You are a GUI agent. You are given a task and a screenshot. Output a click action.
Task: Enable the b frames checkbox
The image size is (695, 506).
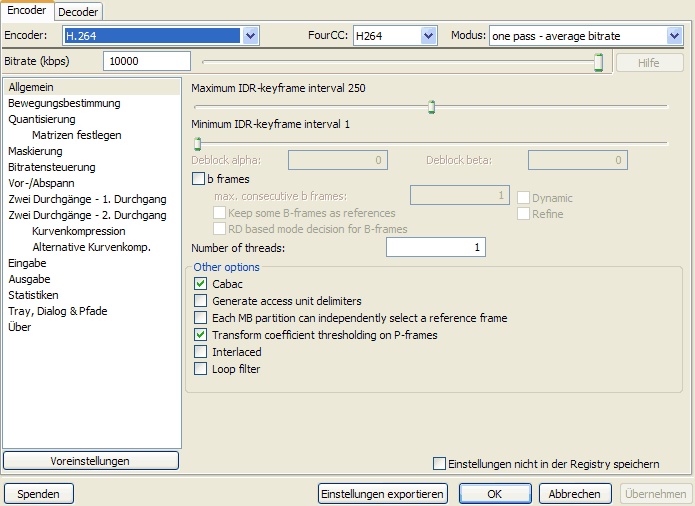pyautogui.click(x=198, y=179)
